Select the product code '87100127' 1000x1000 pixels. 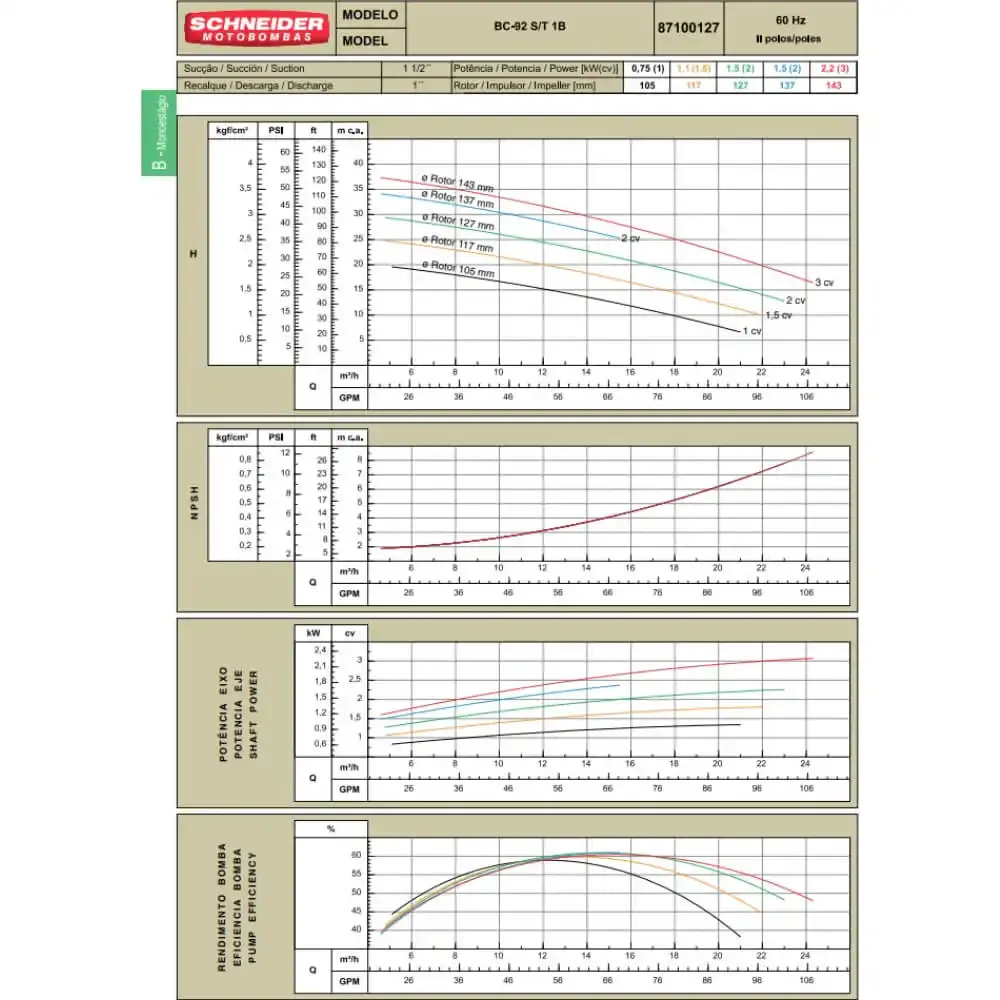pyautogui.click(x=688, y=27)
